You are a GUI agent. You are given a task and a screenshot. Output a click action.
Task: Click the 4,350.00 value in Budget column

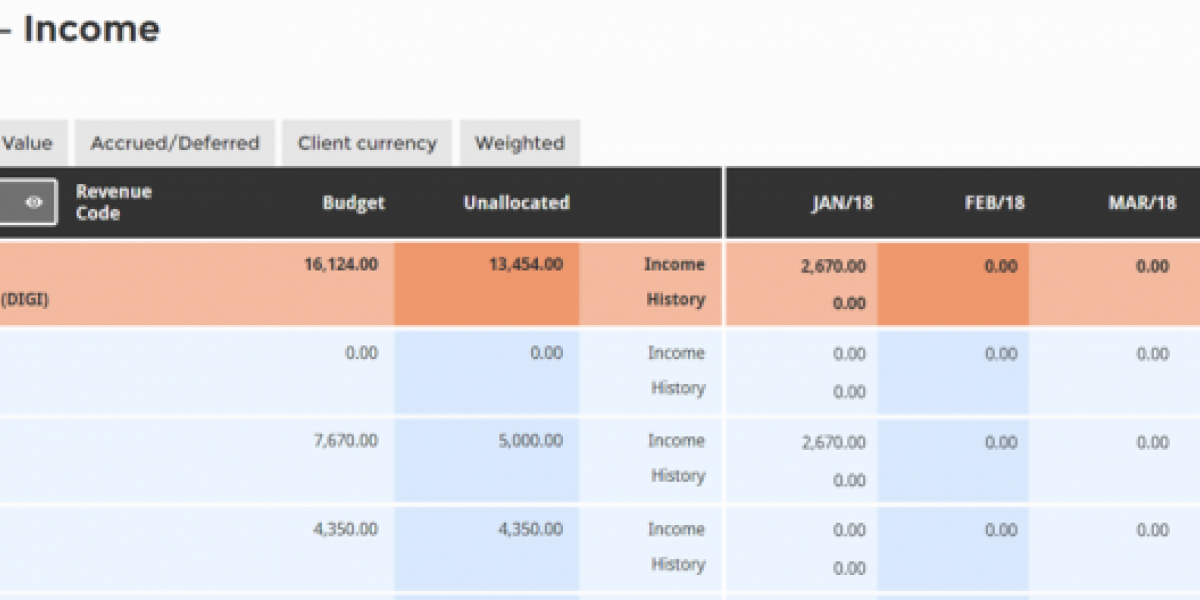point(346,529)
